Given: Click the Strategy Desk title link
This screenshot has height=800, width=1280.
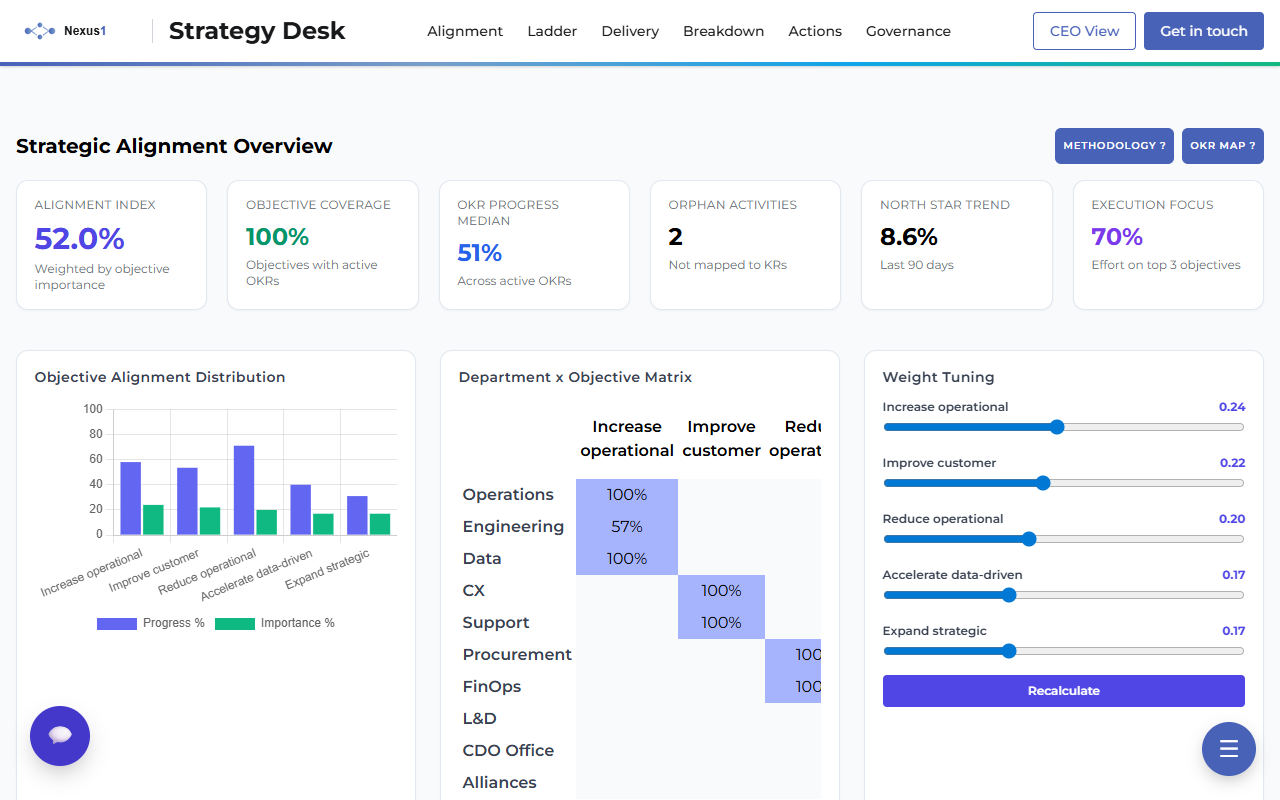Looking at the screenshot, I should (x=256, y=31).
